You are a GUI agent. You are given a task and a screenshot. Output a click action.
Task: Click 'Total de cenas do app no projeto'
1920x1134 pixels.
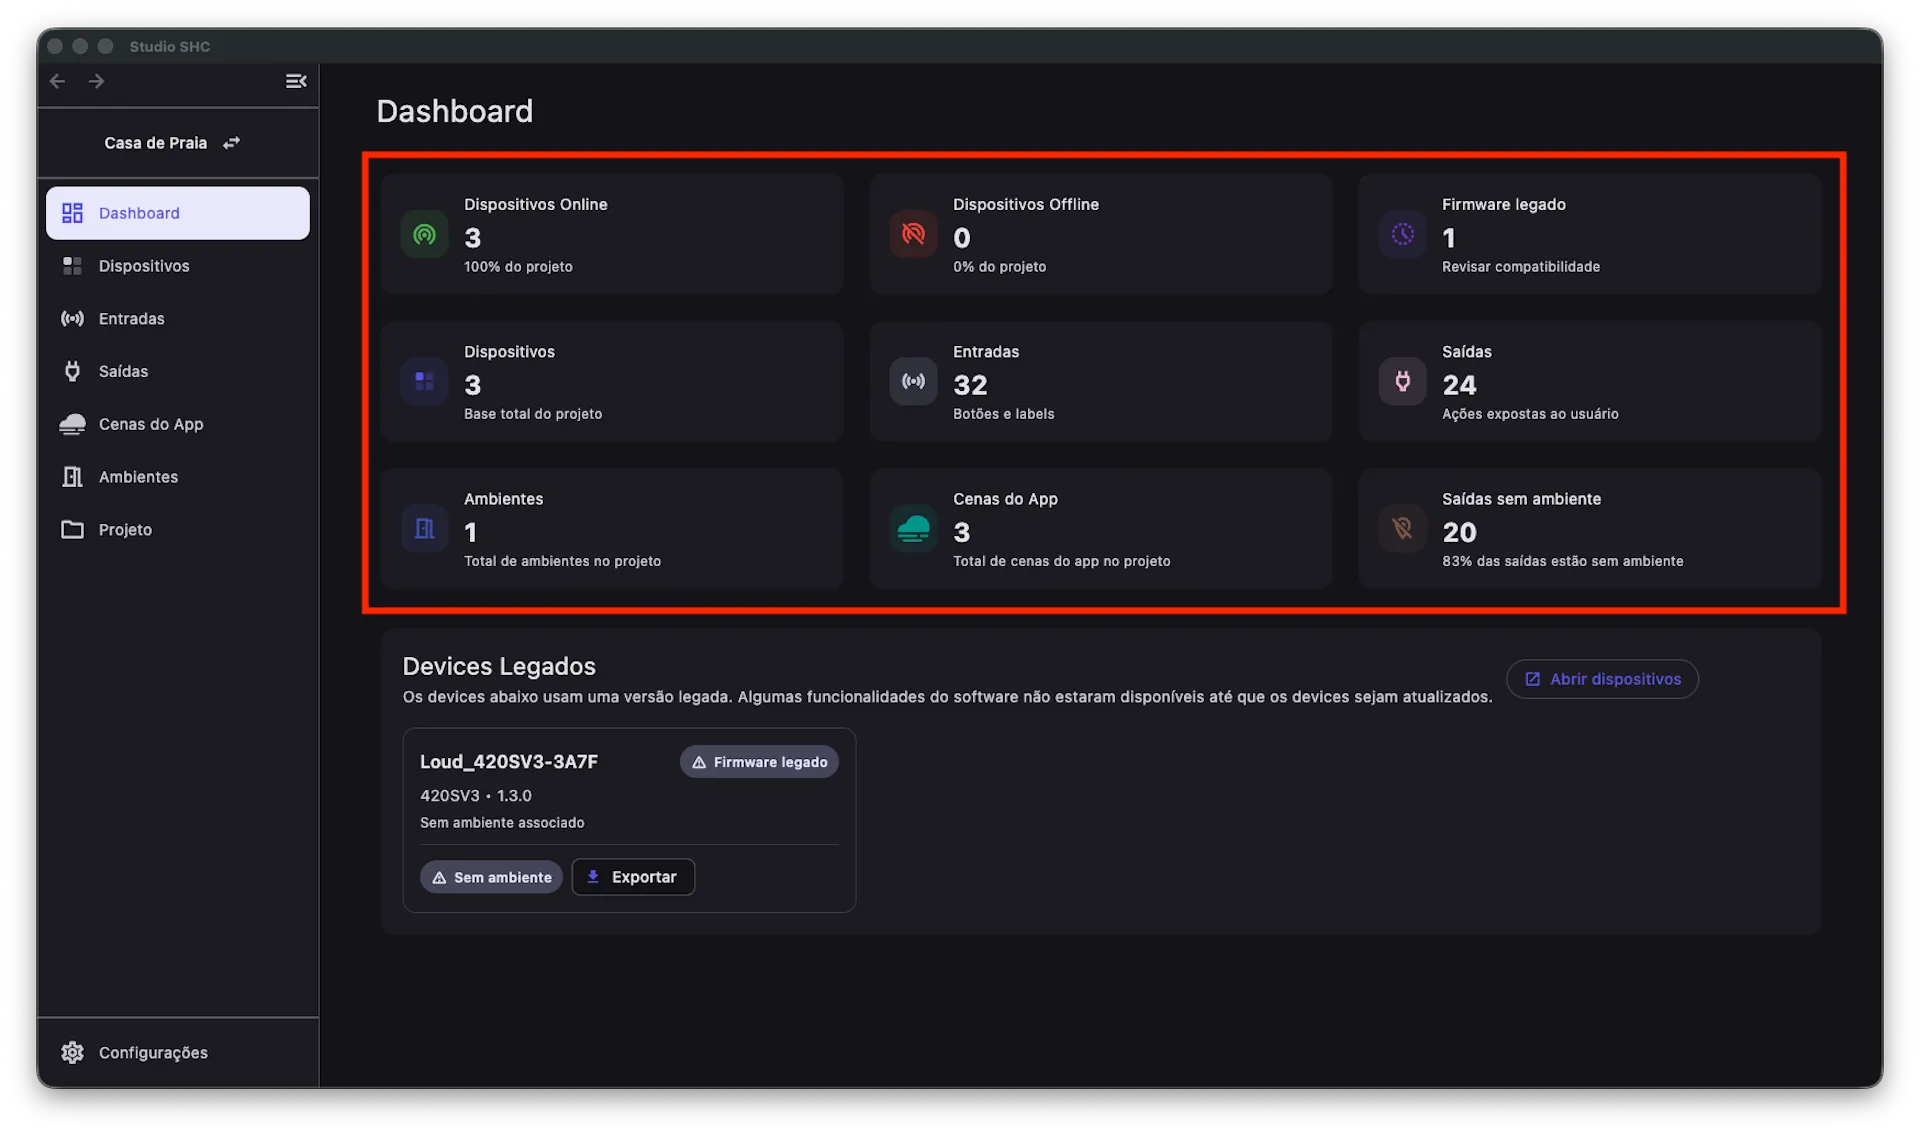tap(1062, 561)
